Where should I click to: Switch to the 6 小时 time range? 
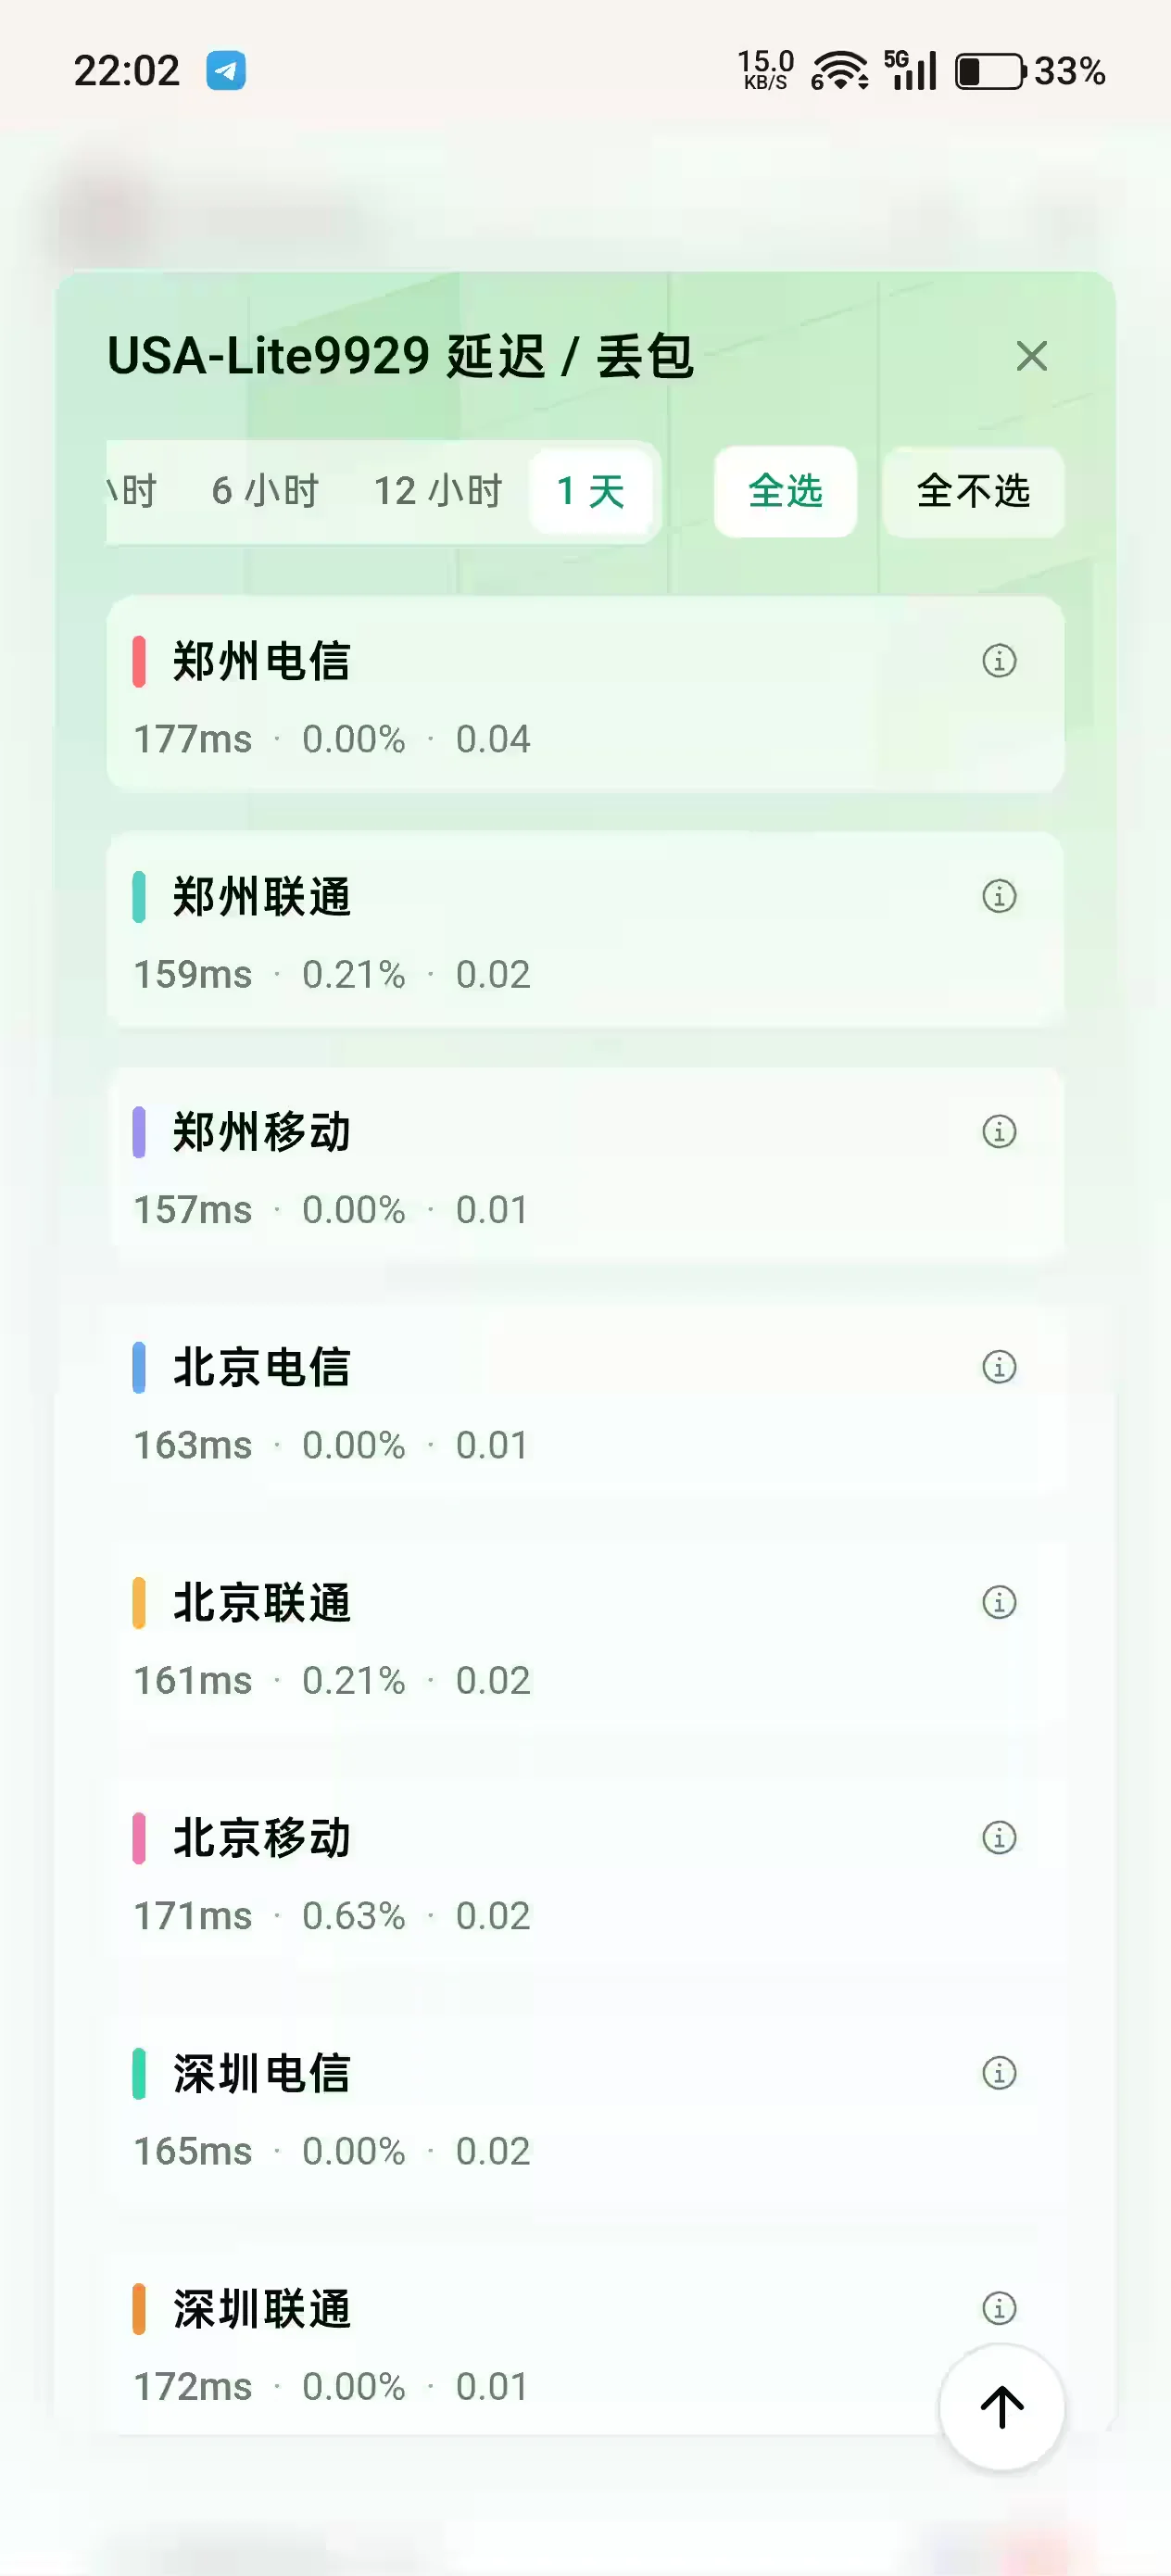point(265,492)
